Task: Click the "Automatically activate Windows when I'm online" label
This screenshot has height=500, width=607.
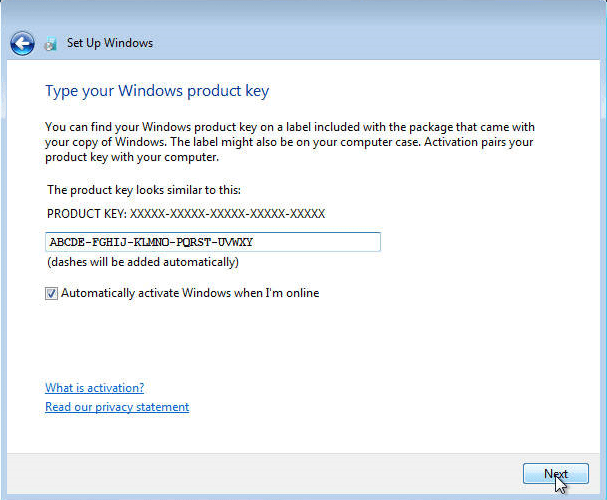Action: point(190,294)
